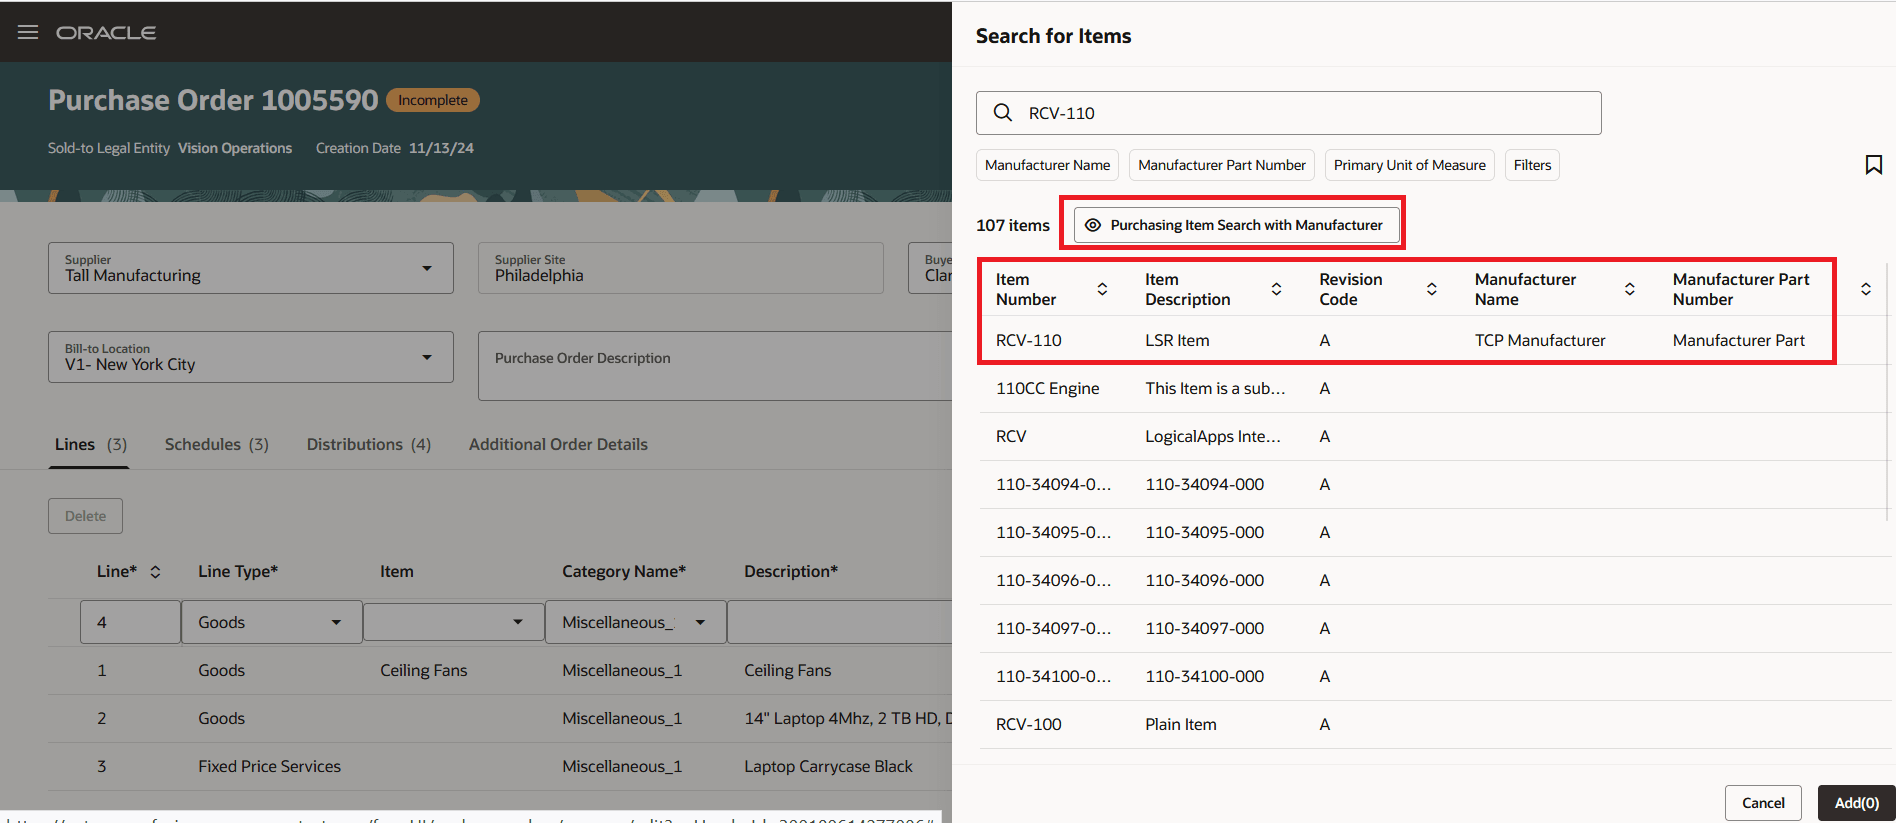The width and height of the screenshot is (1896, 823).
Task: Select the Manufacturer Name filter chip
Action: pos(1047,165)
